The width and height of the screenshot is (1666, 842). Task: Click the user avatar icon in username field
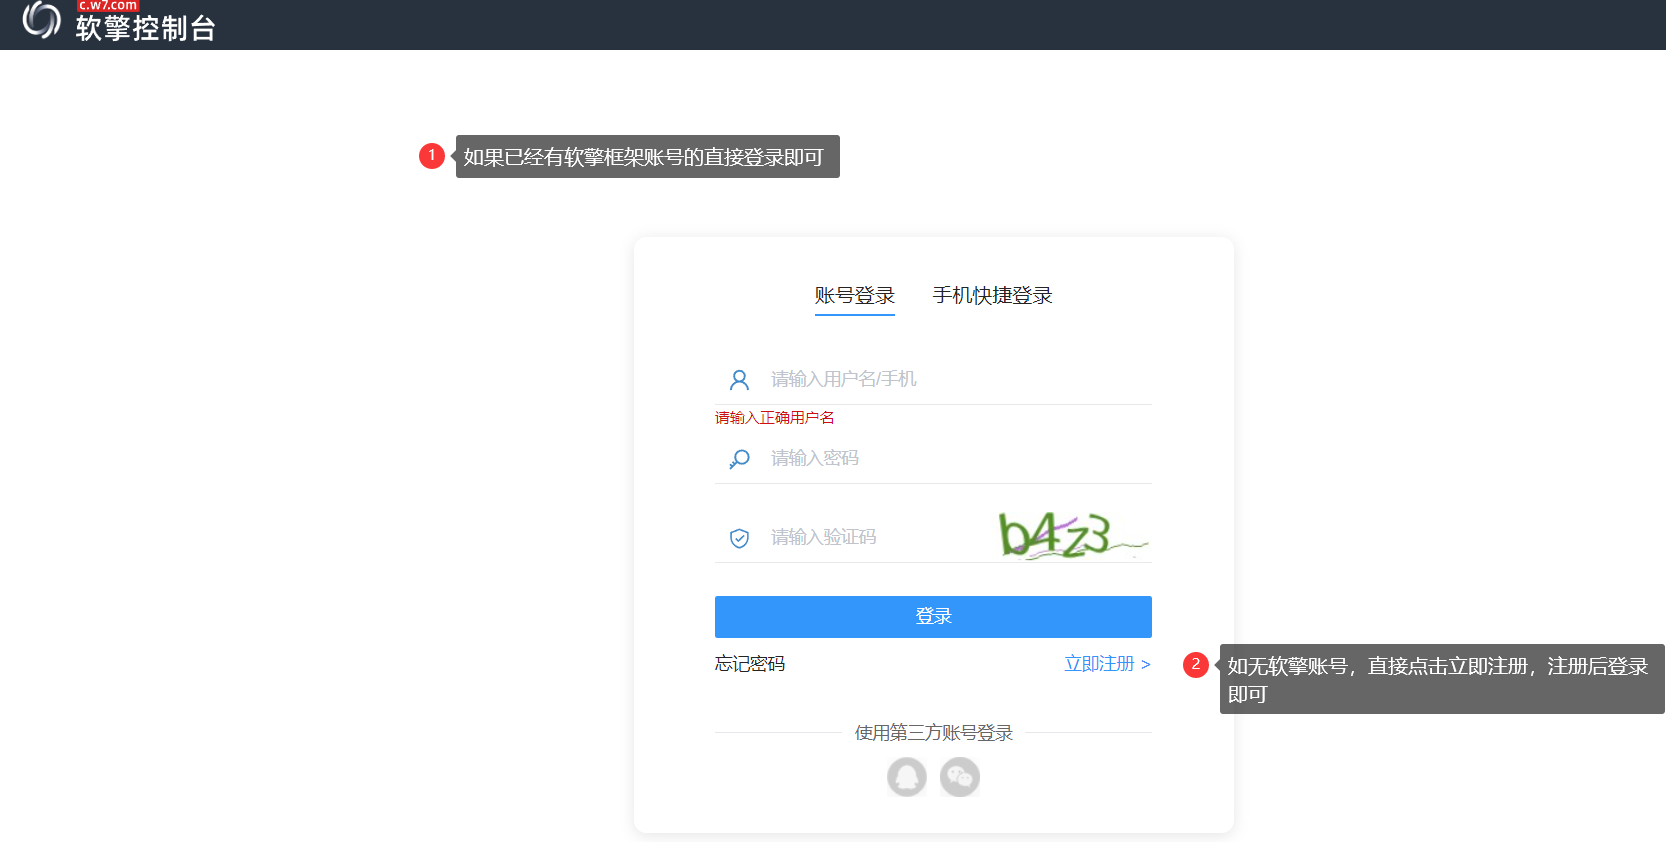pyautogui.click(x=739, y=380)
